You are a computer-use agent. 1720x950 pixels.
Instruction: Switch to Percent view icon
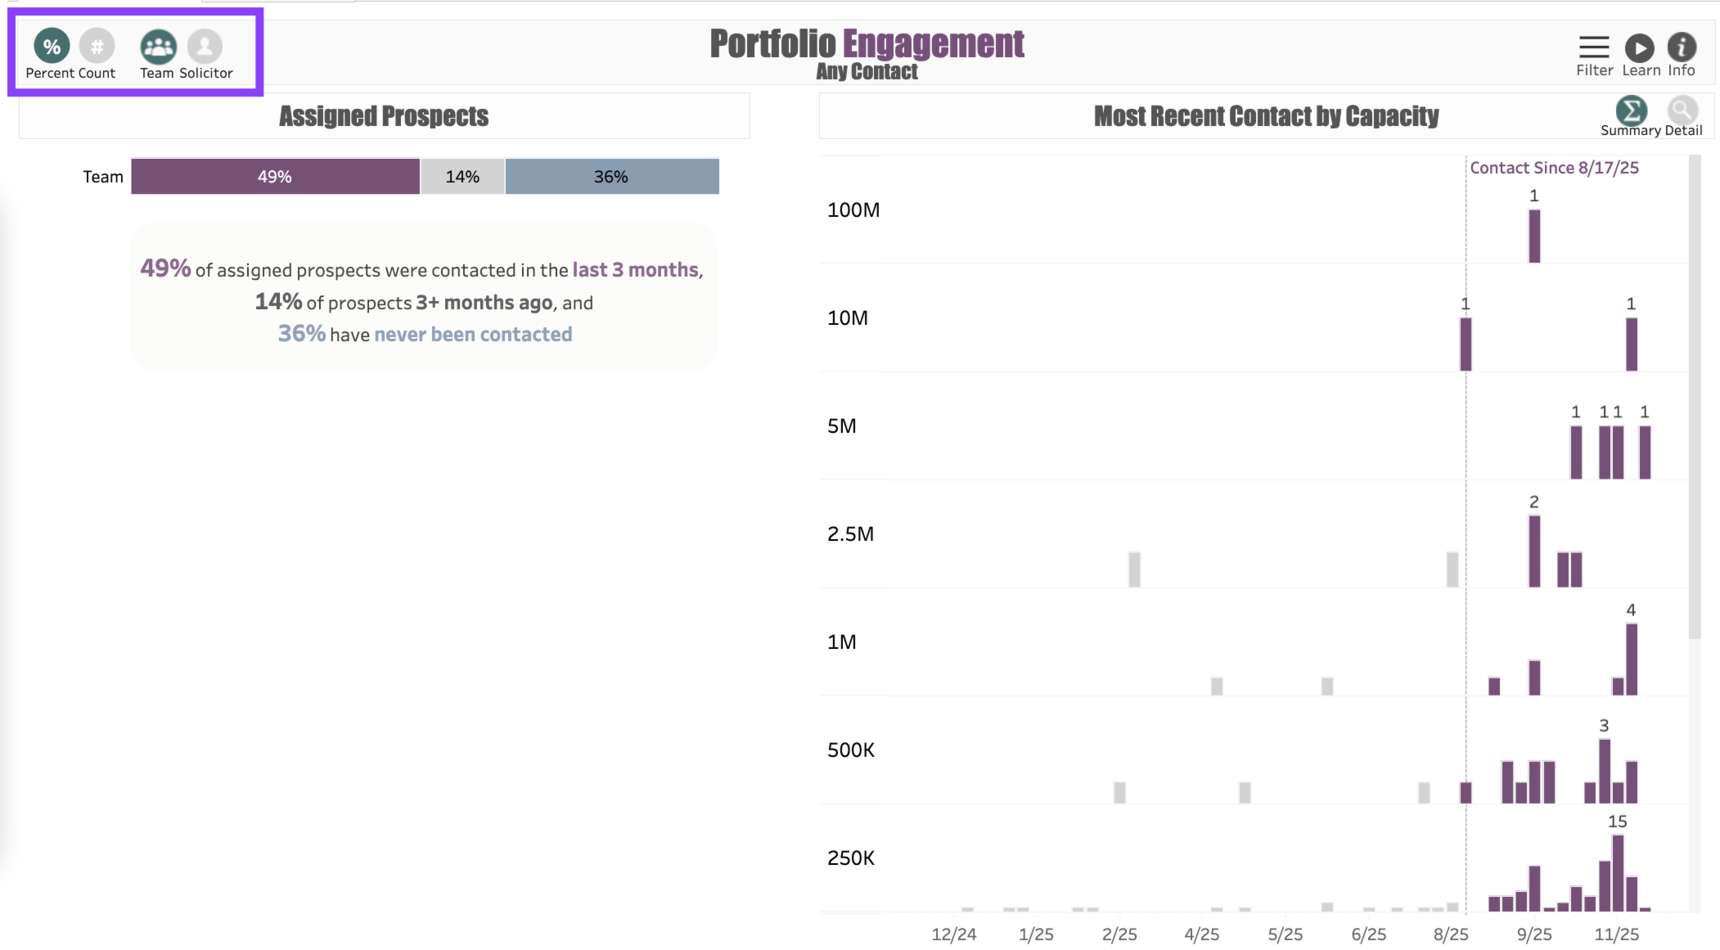pyautogui.click(x=52, y=46)
